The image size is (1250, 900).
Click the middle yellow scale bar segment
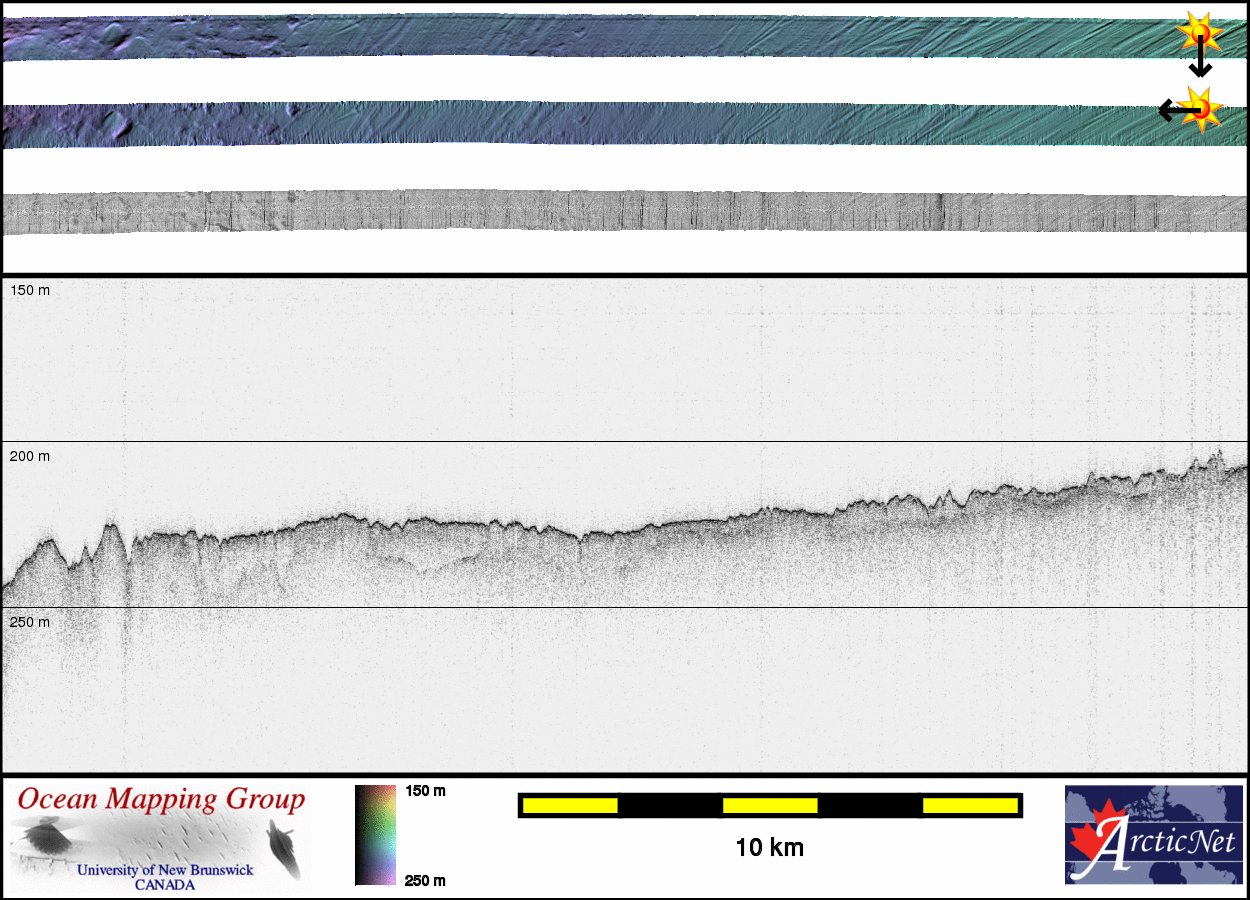point(770,805)
